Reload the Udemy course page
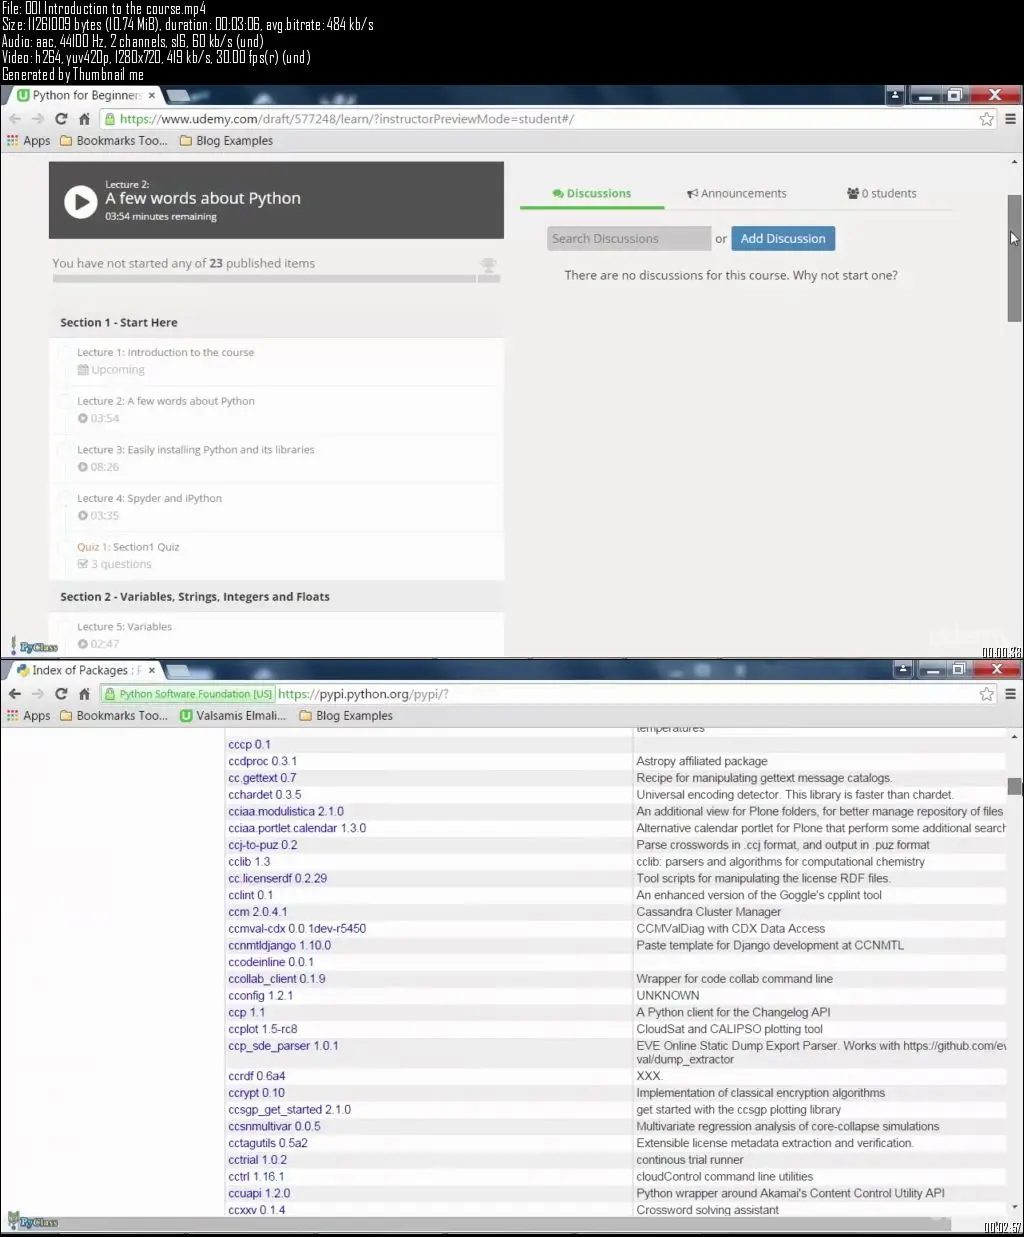 pos(61,119)
